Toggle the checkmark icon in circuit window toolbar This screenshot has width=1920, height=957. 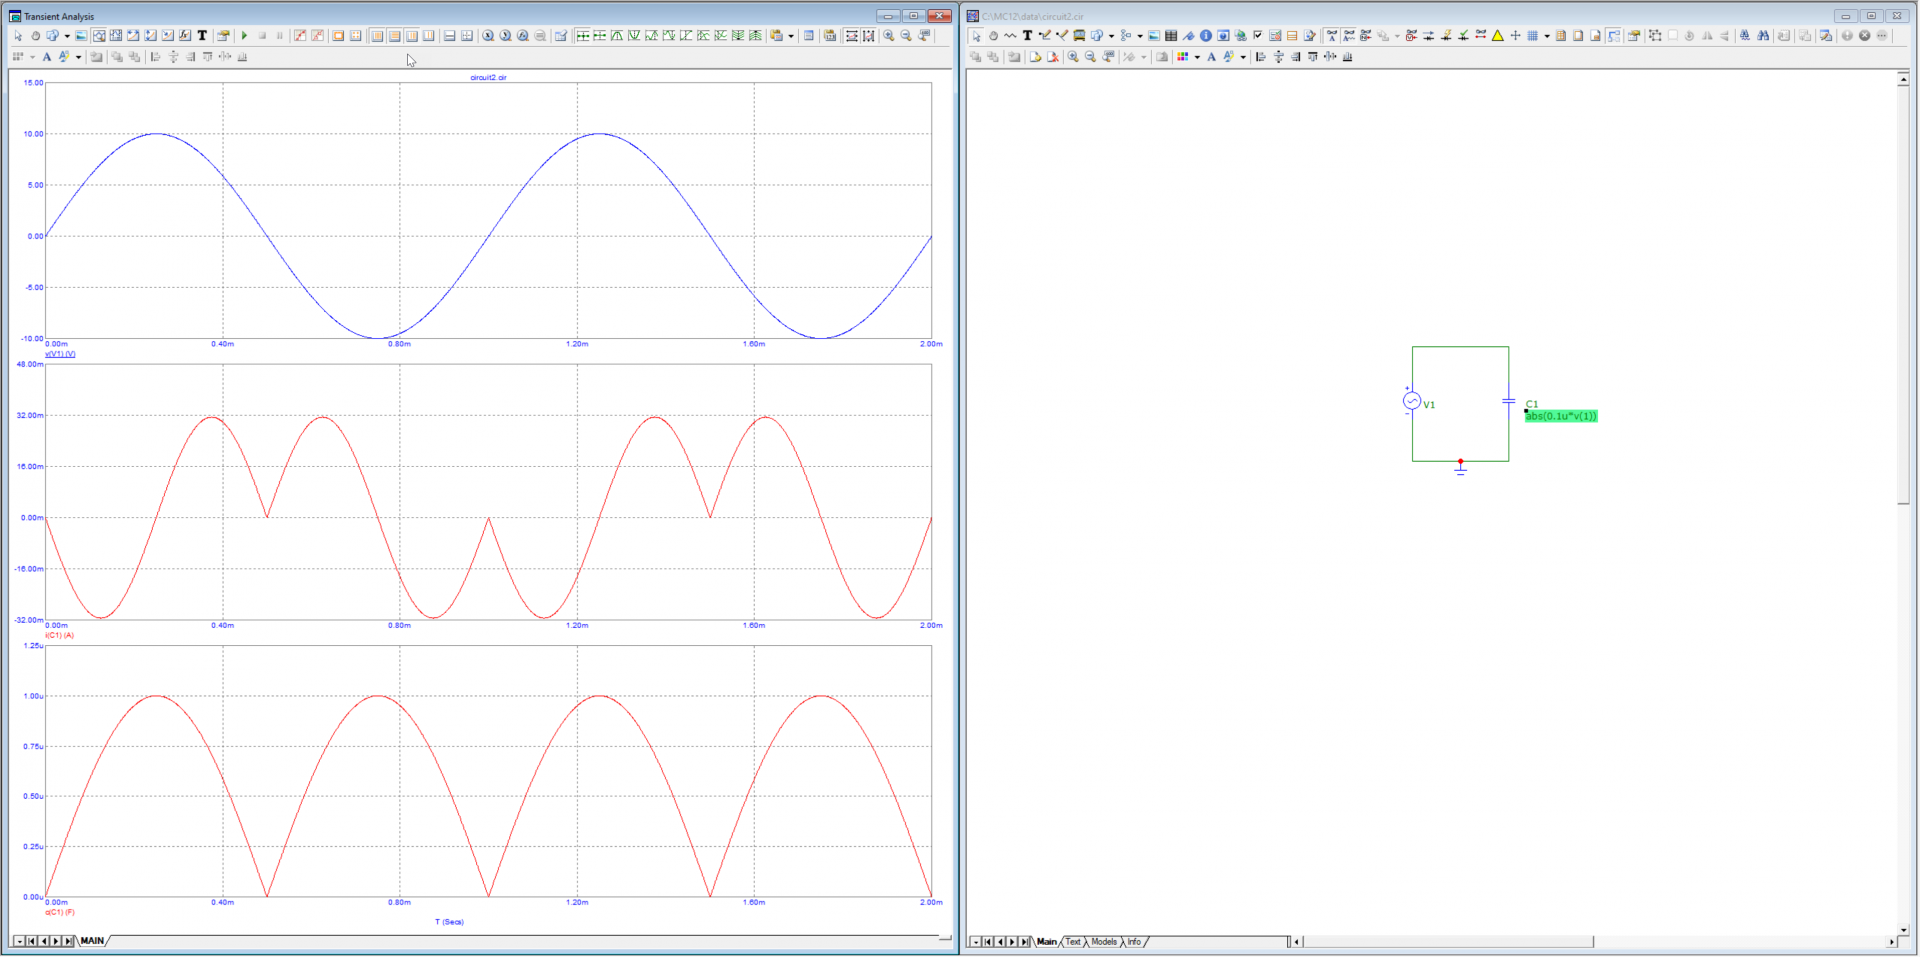1257,36
